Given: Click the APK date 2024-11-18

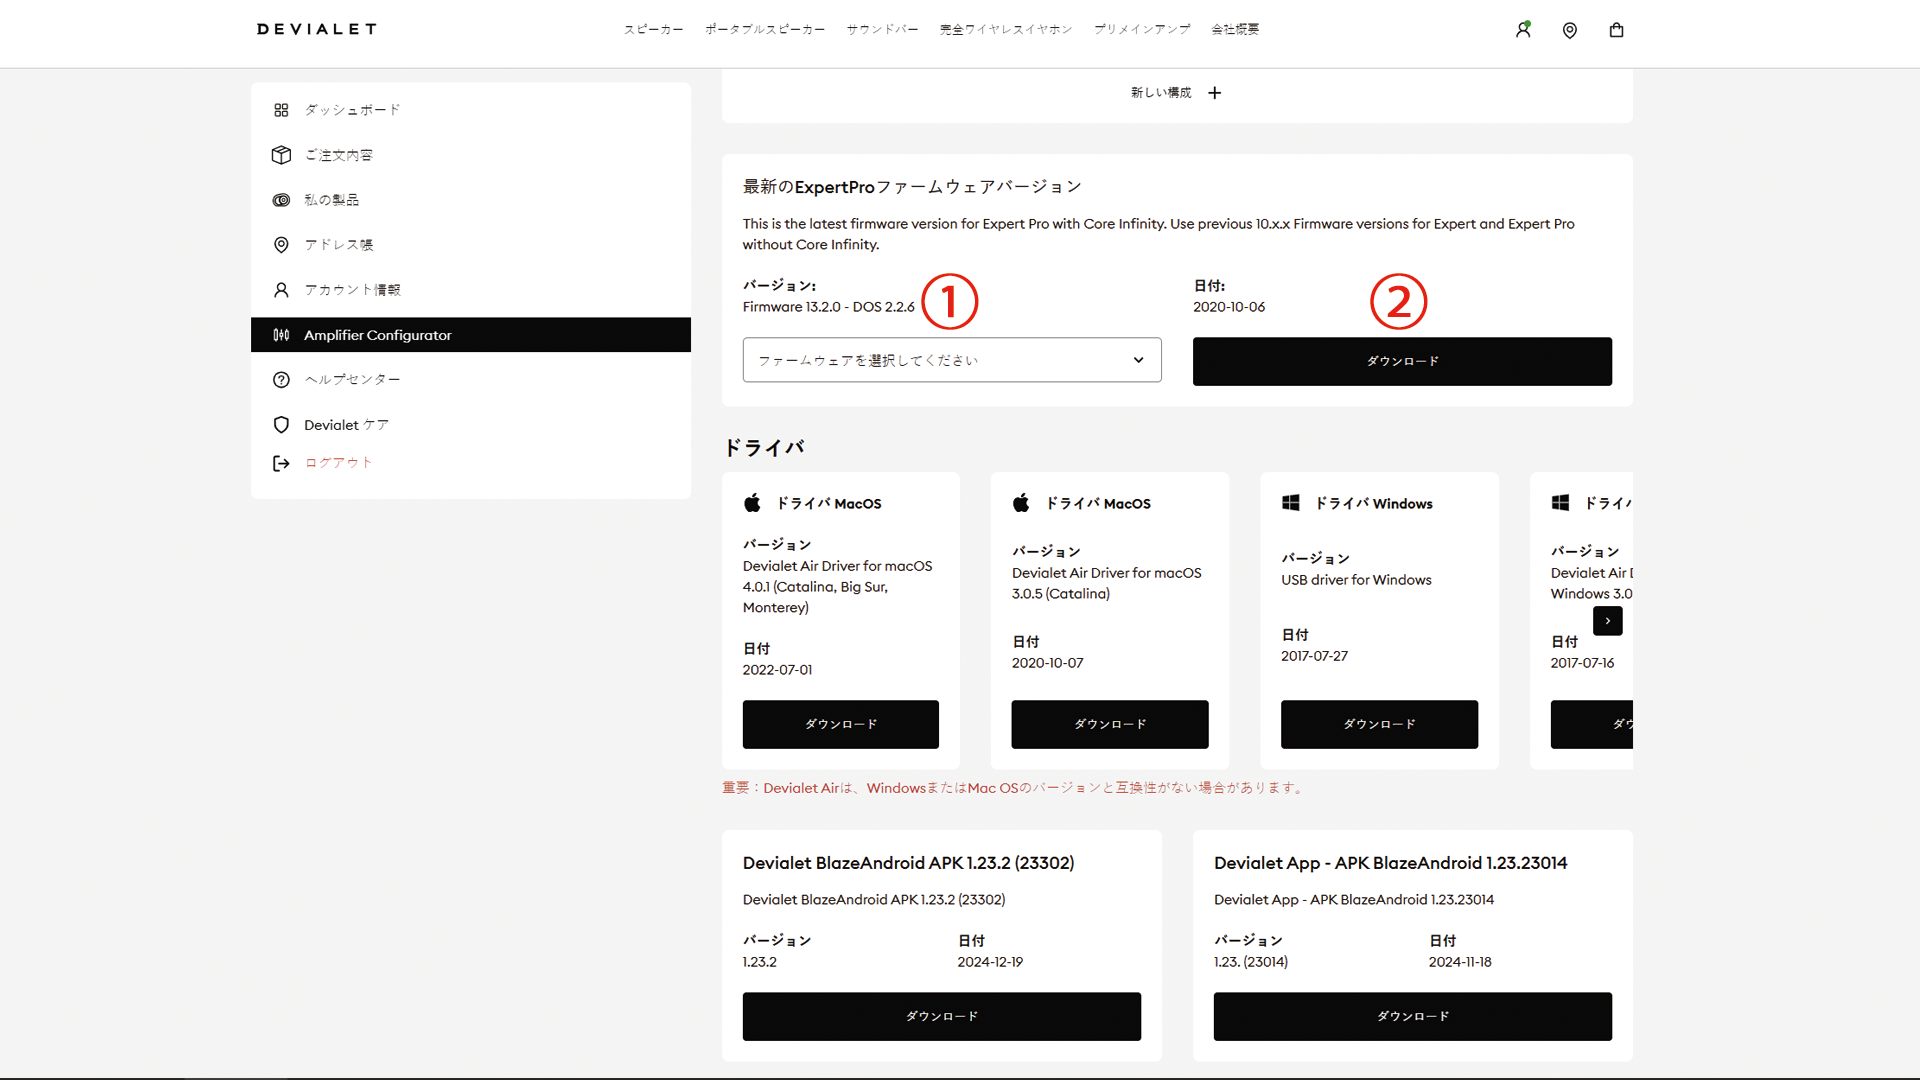Looking at the screenshot, I should (x=1460, y=962).
